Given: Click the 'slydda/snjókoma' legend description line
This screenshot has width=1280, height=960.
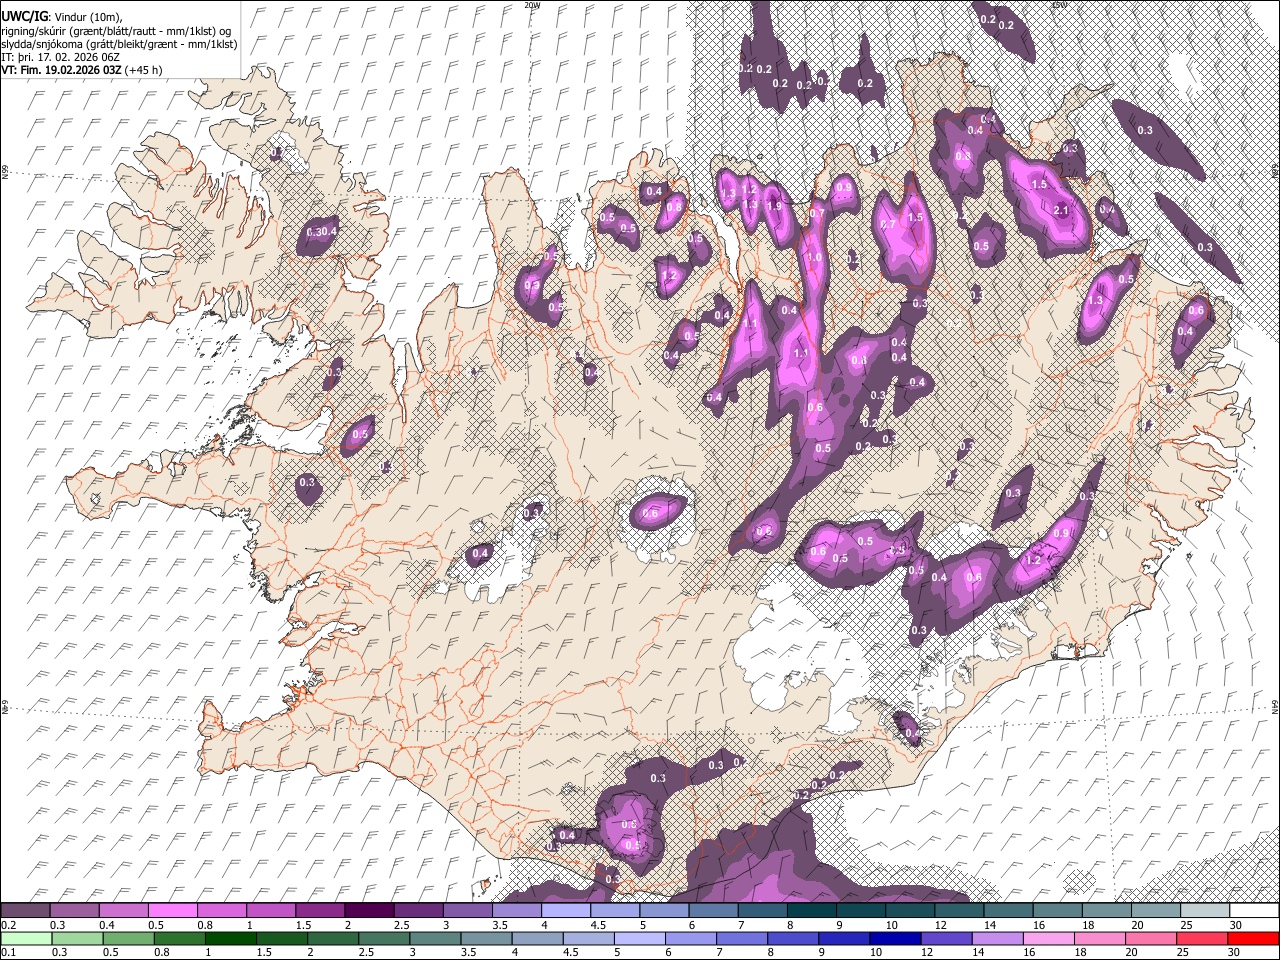Looking at the screenshot, I should click(119, 44).
